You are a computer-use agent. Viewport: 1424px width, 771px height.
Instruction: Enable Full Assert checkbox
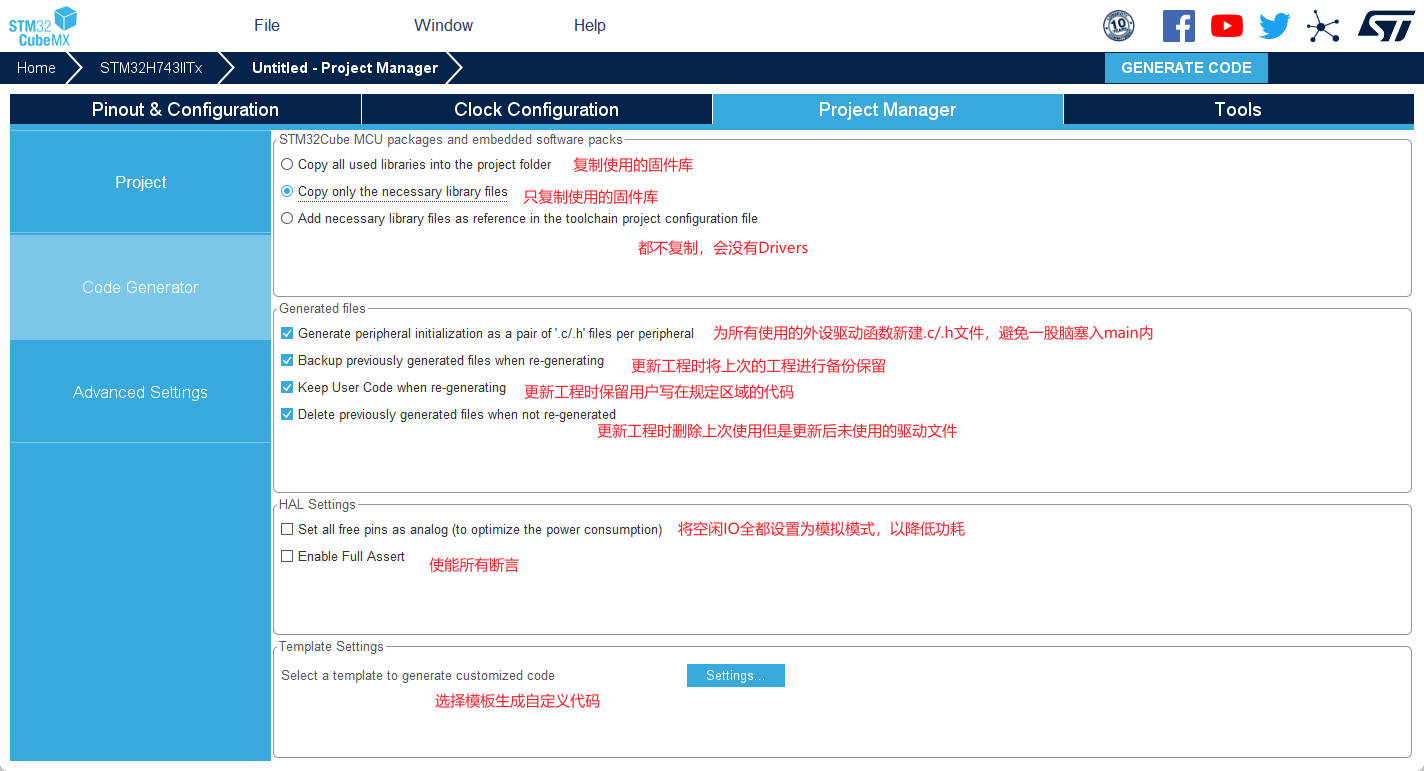(x=288, y=556)
